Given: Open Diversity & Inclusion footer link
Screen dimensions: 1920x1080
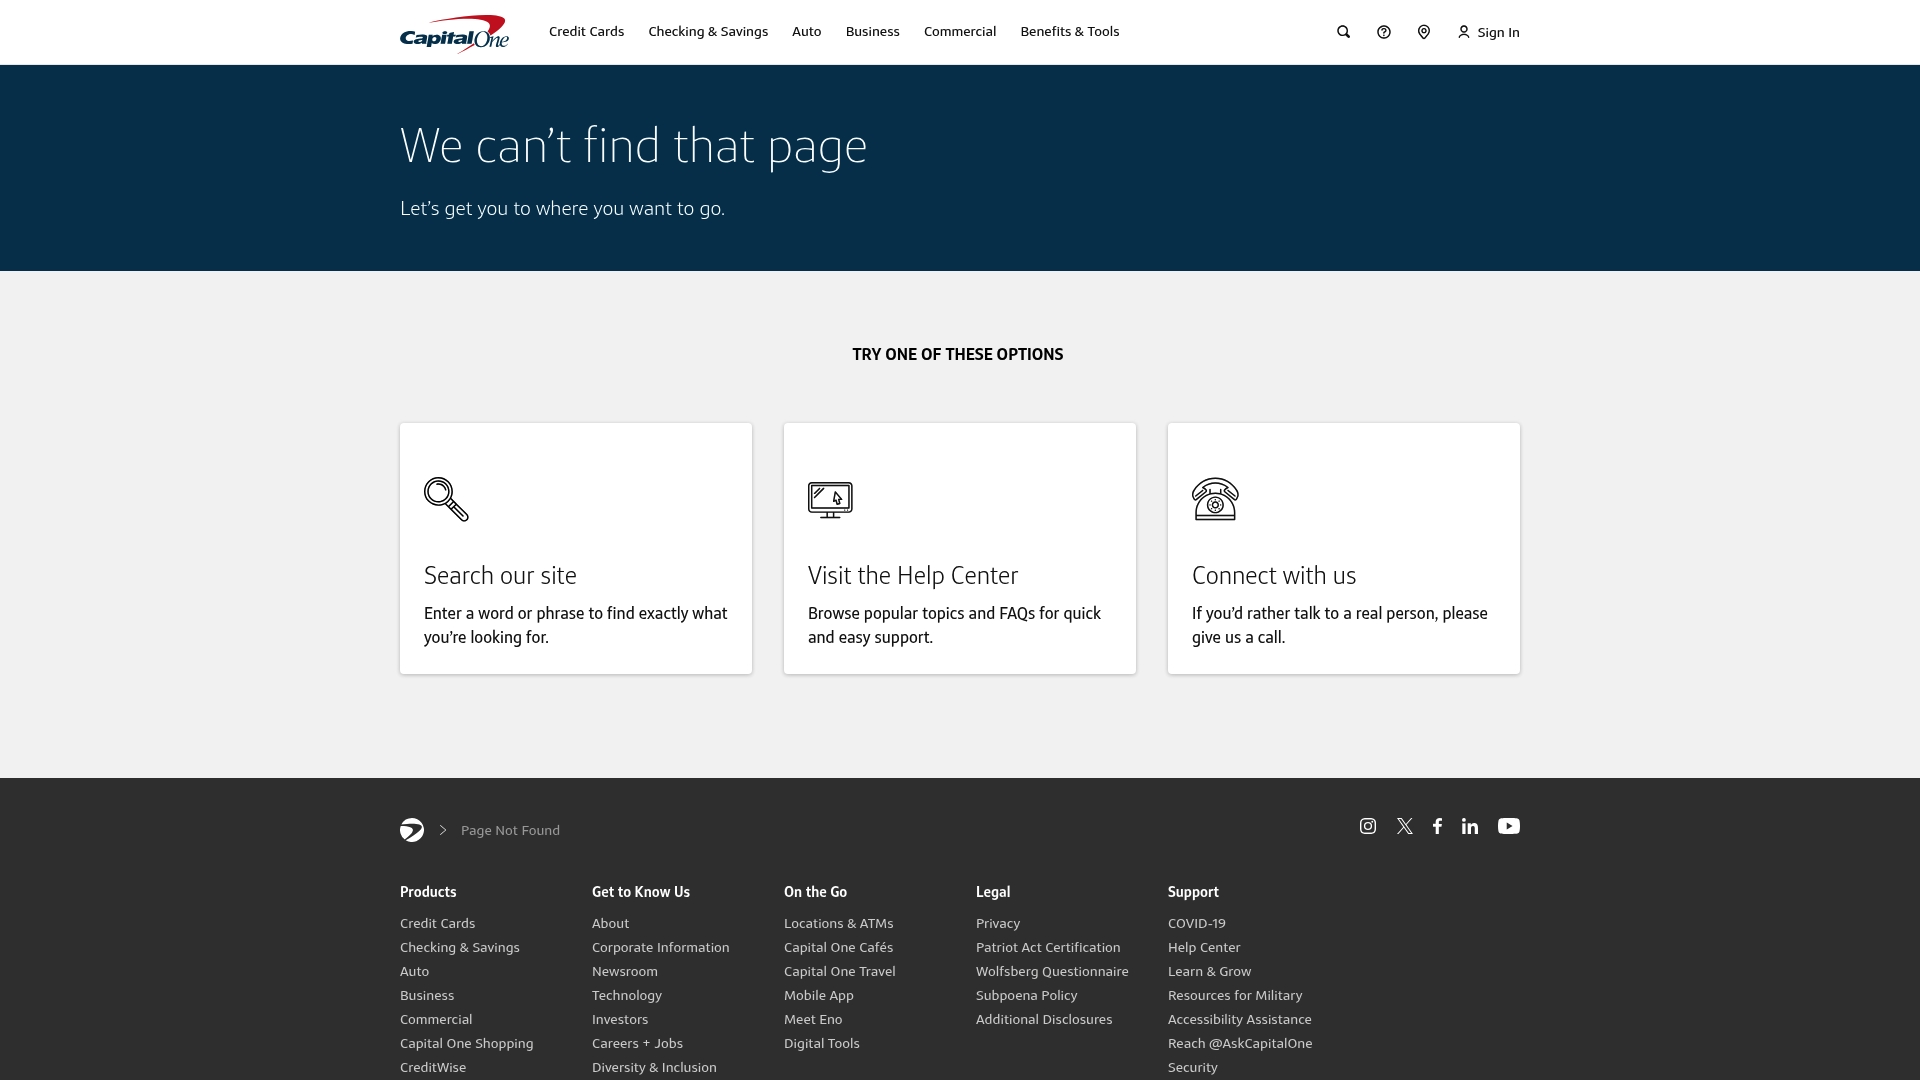Looking at the screenshot, I should pos(654,1067).
